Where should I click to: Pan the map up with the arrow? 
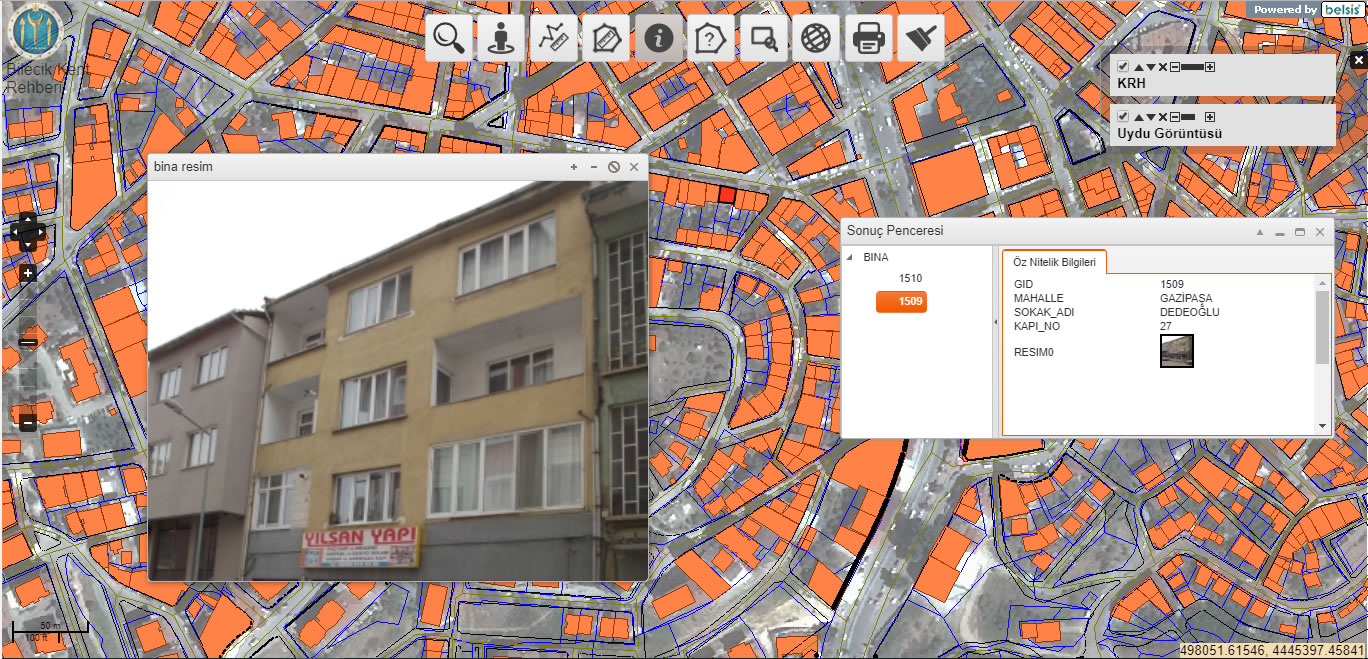[x=28, y=217]
